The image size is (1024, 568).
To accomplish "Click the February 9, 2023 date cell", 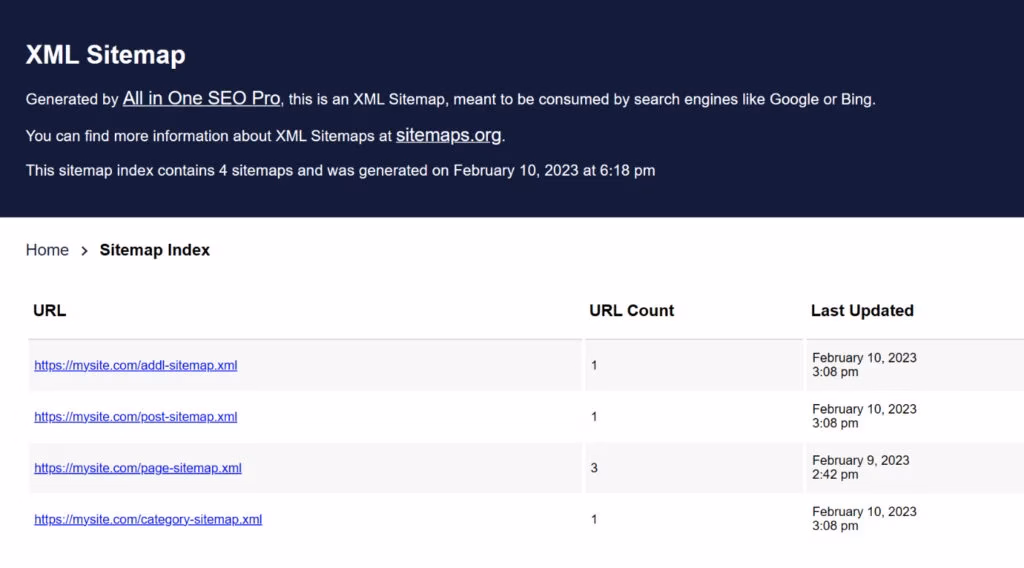I will point(860,467).
